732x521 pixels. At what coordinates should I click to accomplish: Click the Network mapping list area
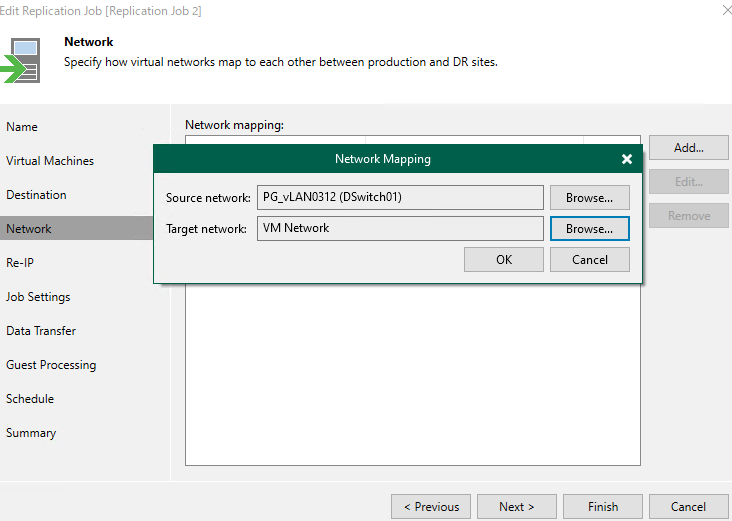tap(413, 373)
